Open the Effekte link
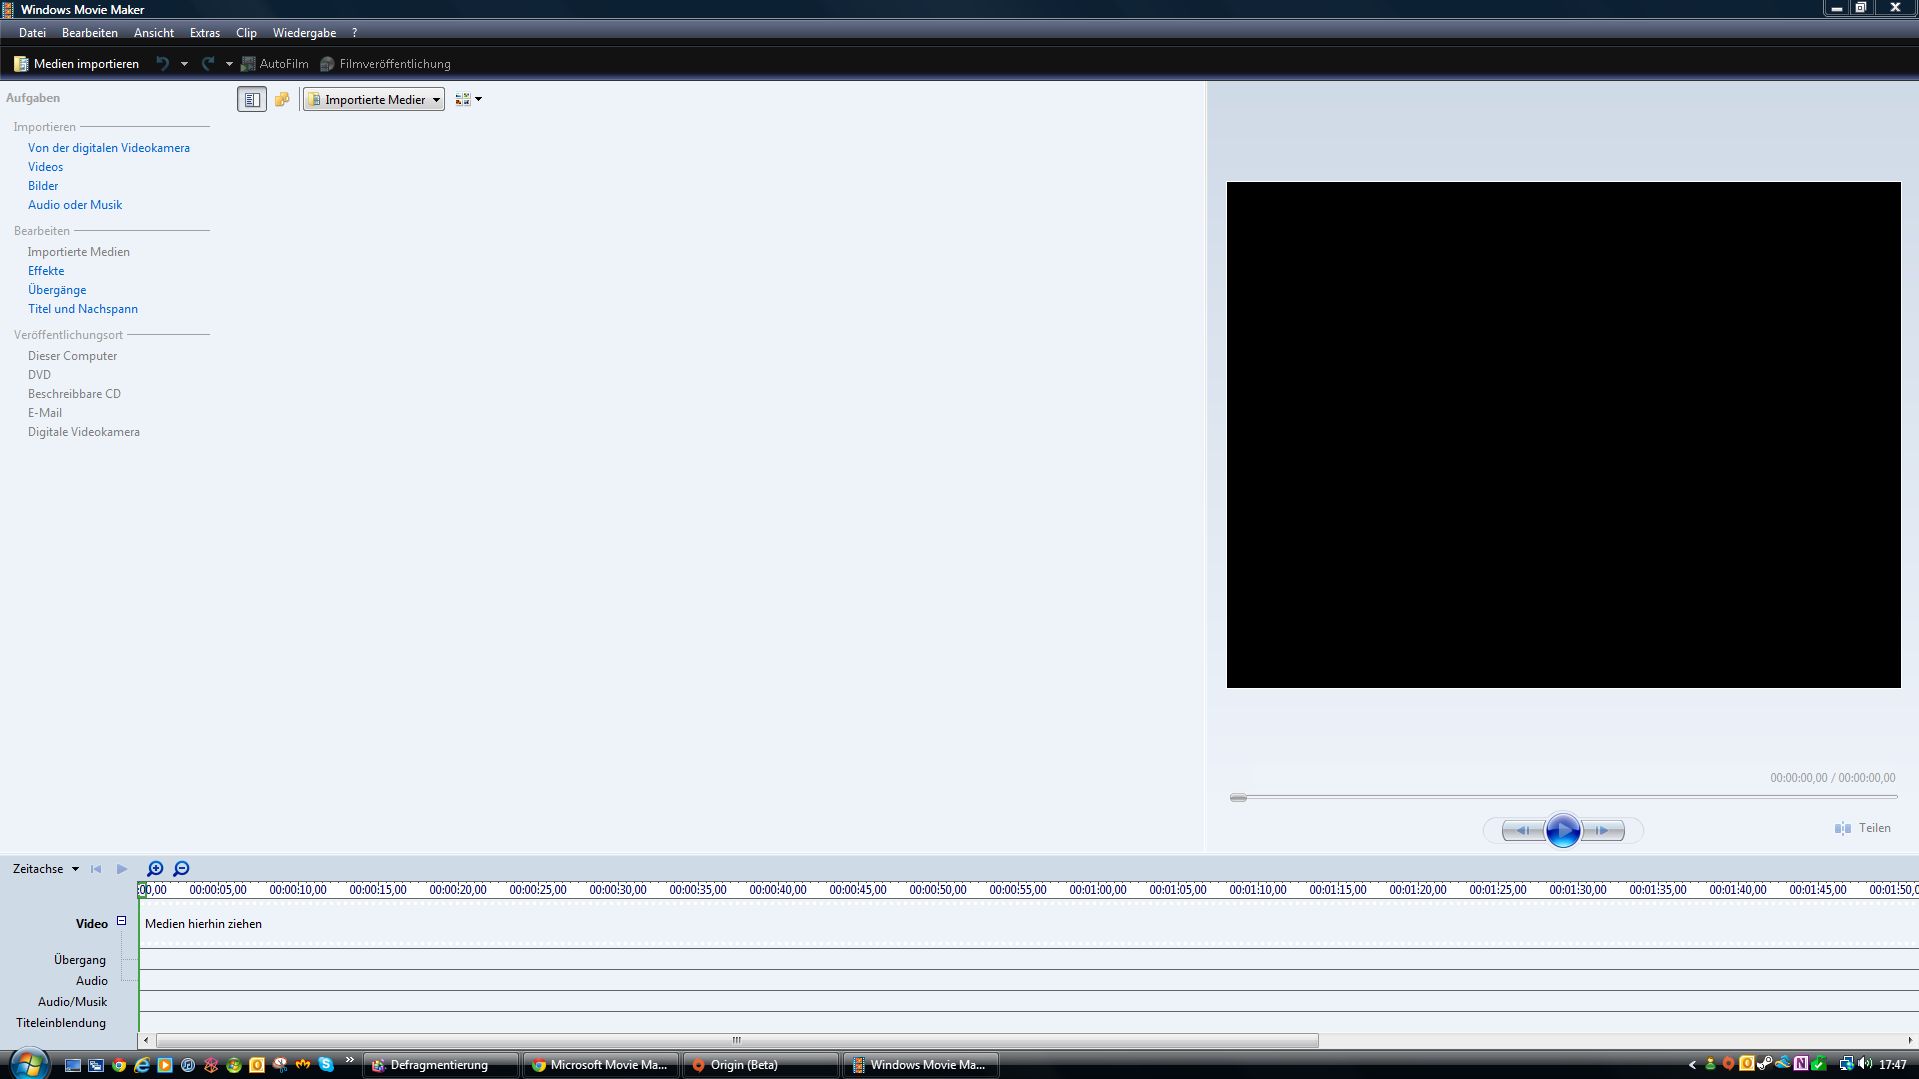The height and width of the screenshot is (1079, 1919). pyautogui.click(x=46, y=271)
